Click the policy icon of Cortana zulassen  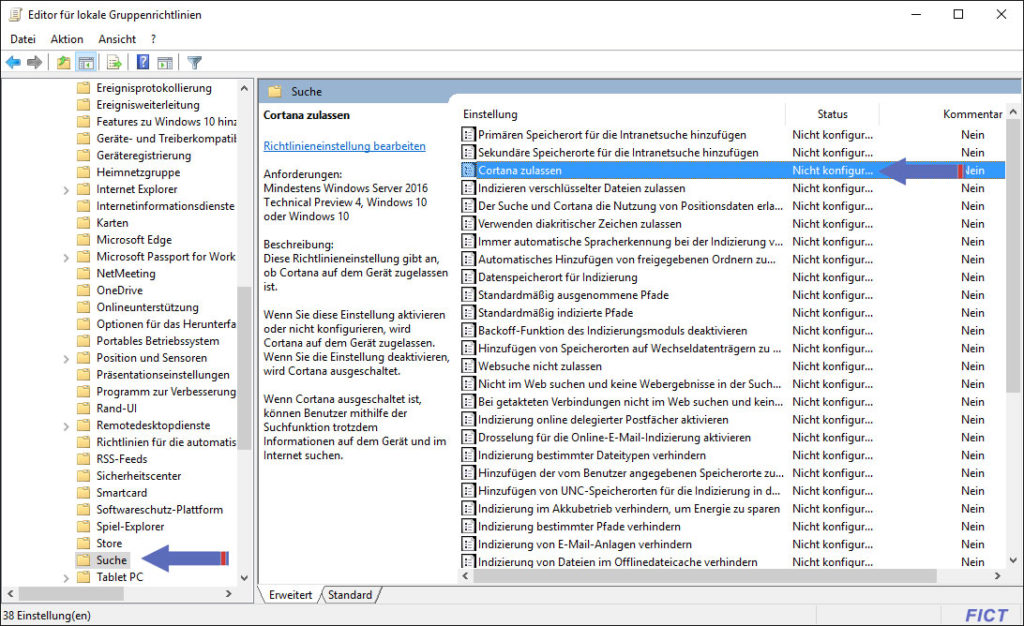click(x=468, y=170)
